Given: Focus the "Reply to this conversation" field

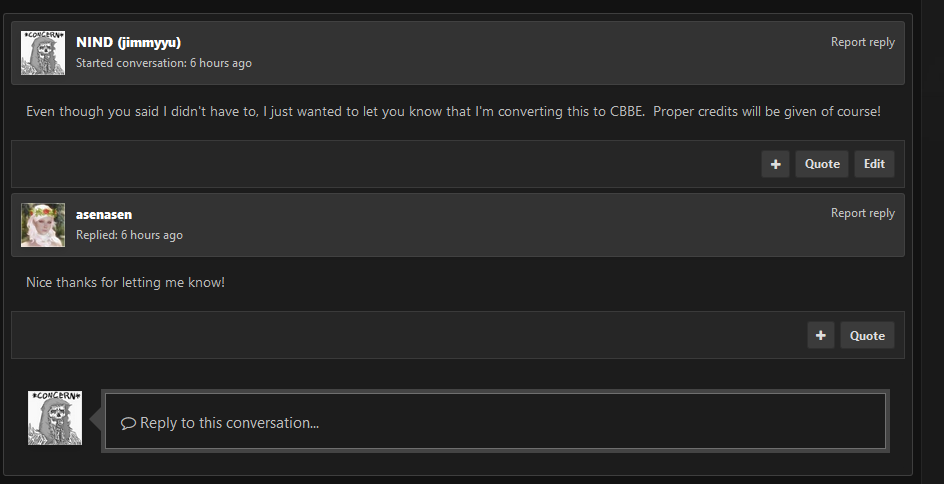Looking at the screenshot, I should click(x=495, y=421).
